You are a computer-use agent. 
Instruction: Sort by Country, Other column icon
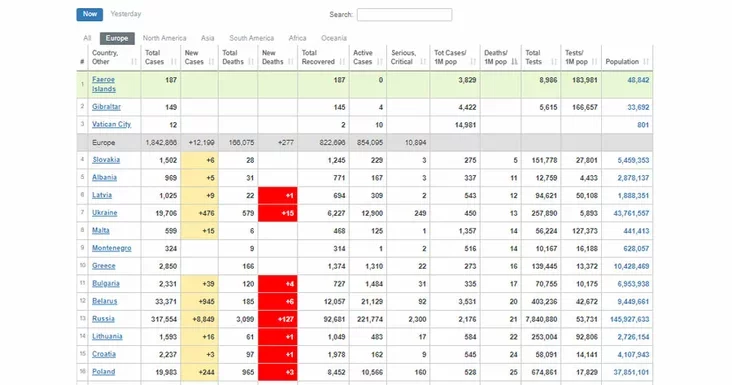(x=134, y=62)
